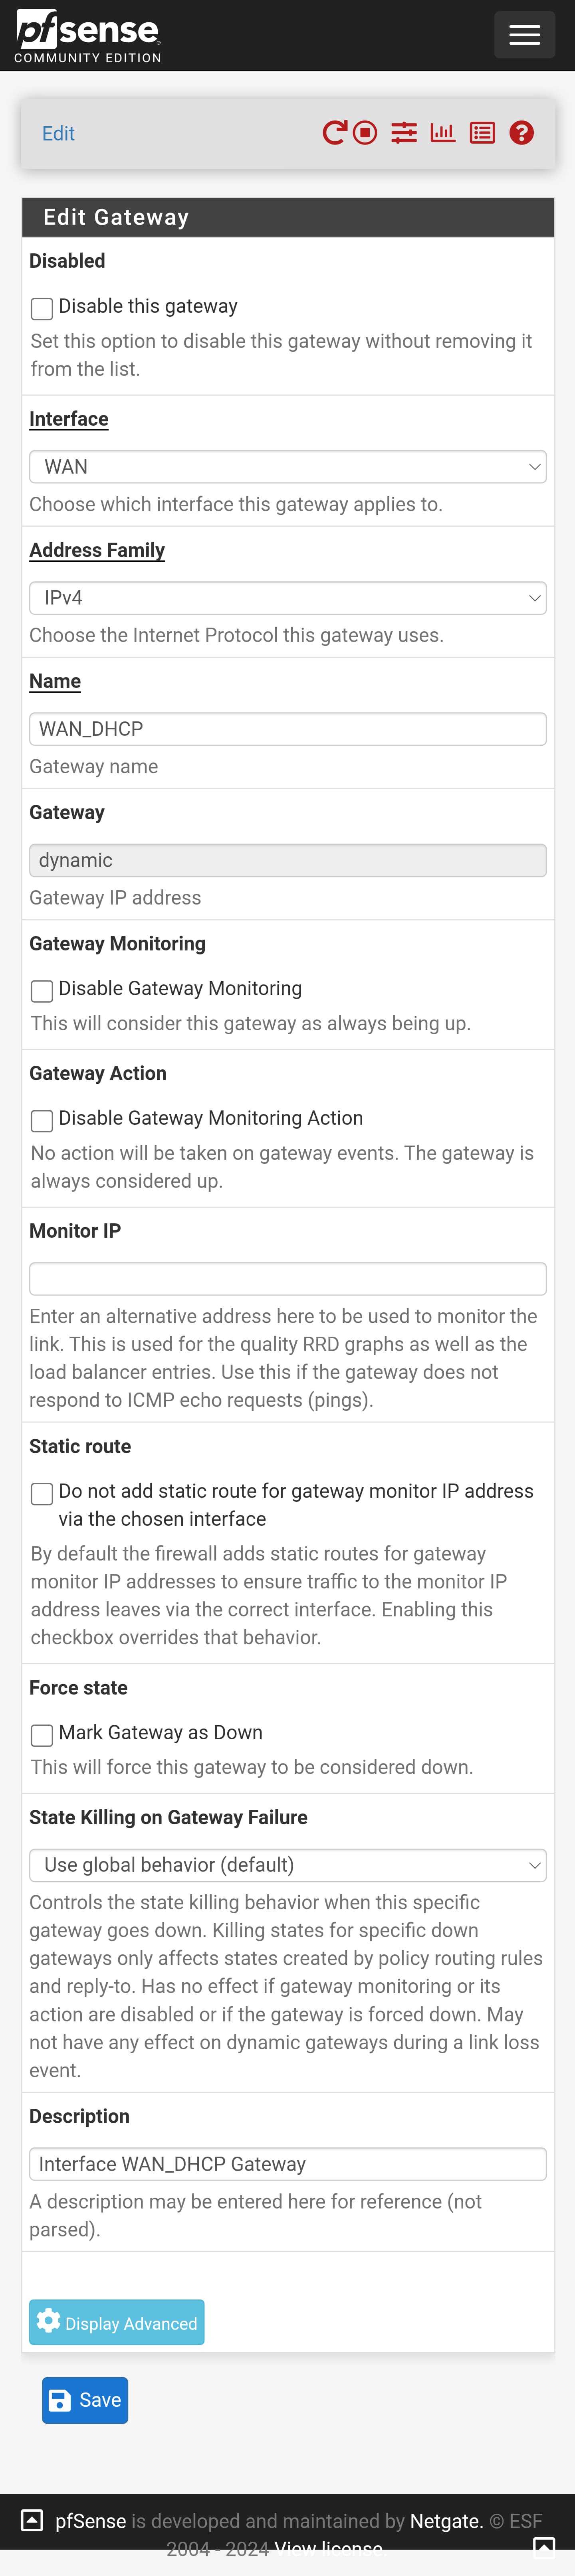Open the Interface WAN dropdown
Screen dimensions: 575x2576
(288, 467)
